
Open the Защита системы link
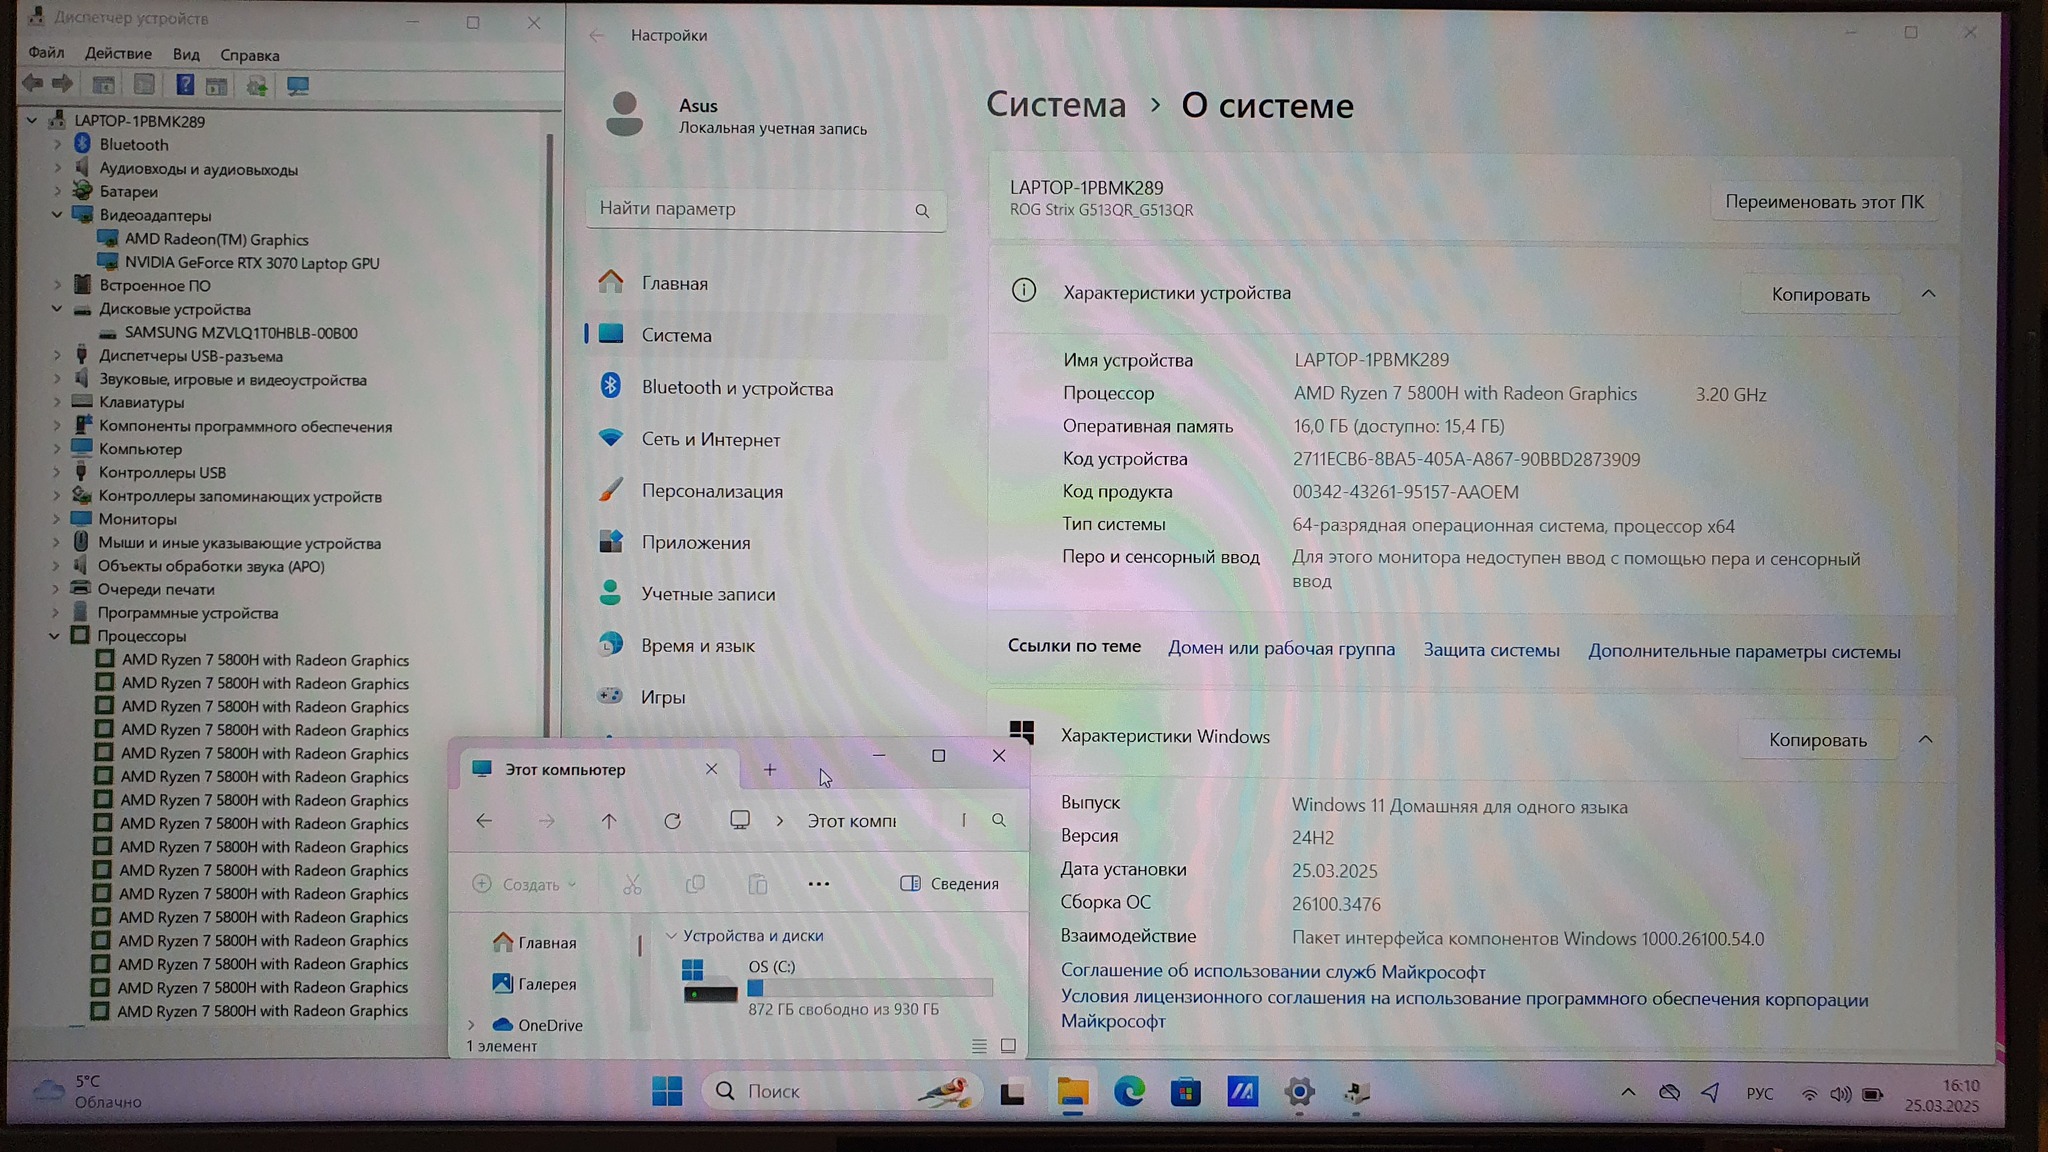click(x=1491, y=650)
